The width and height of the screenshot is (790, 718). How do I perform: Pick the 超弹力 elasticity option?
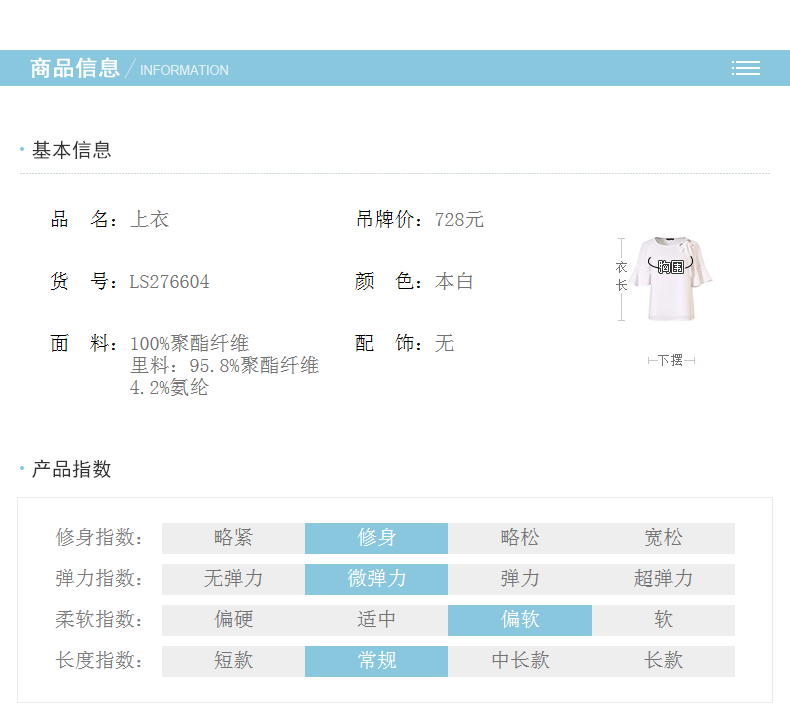(x=663, y=579)
